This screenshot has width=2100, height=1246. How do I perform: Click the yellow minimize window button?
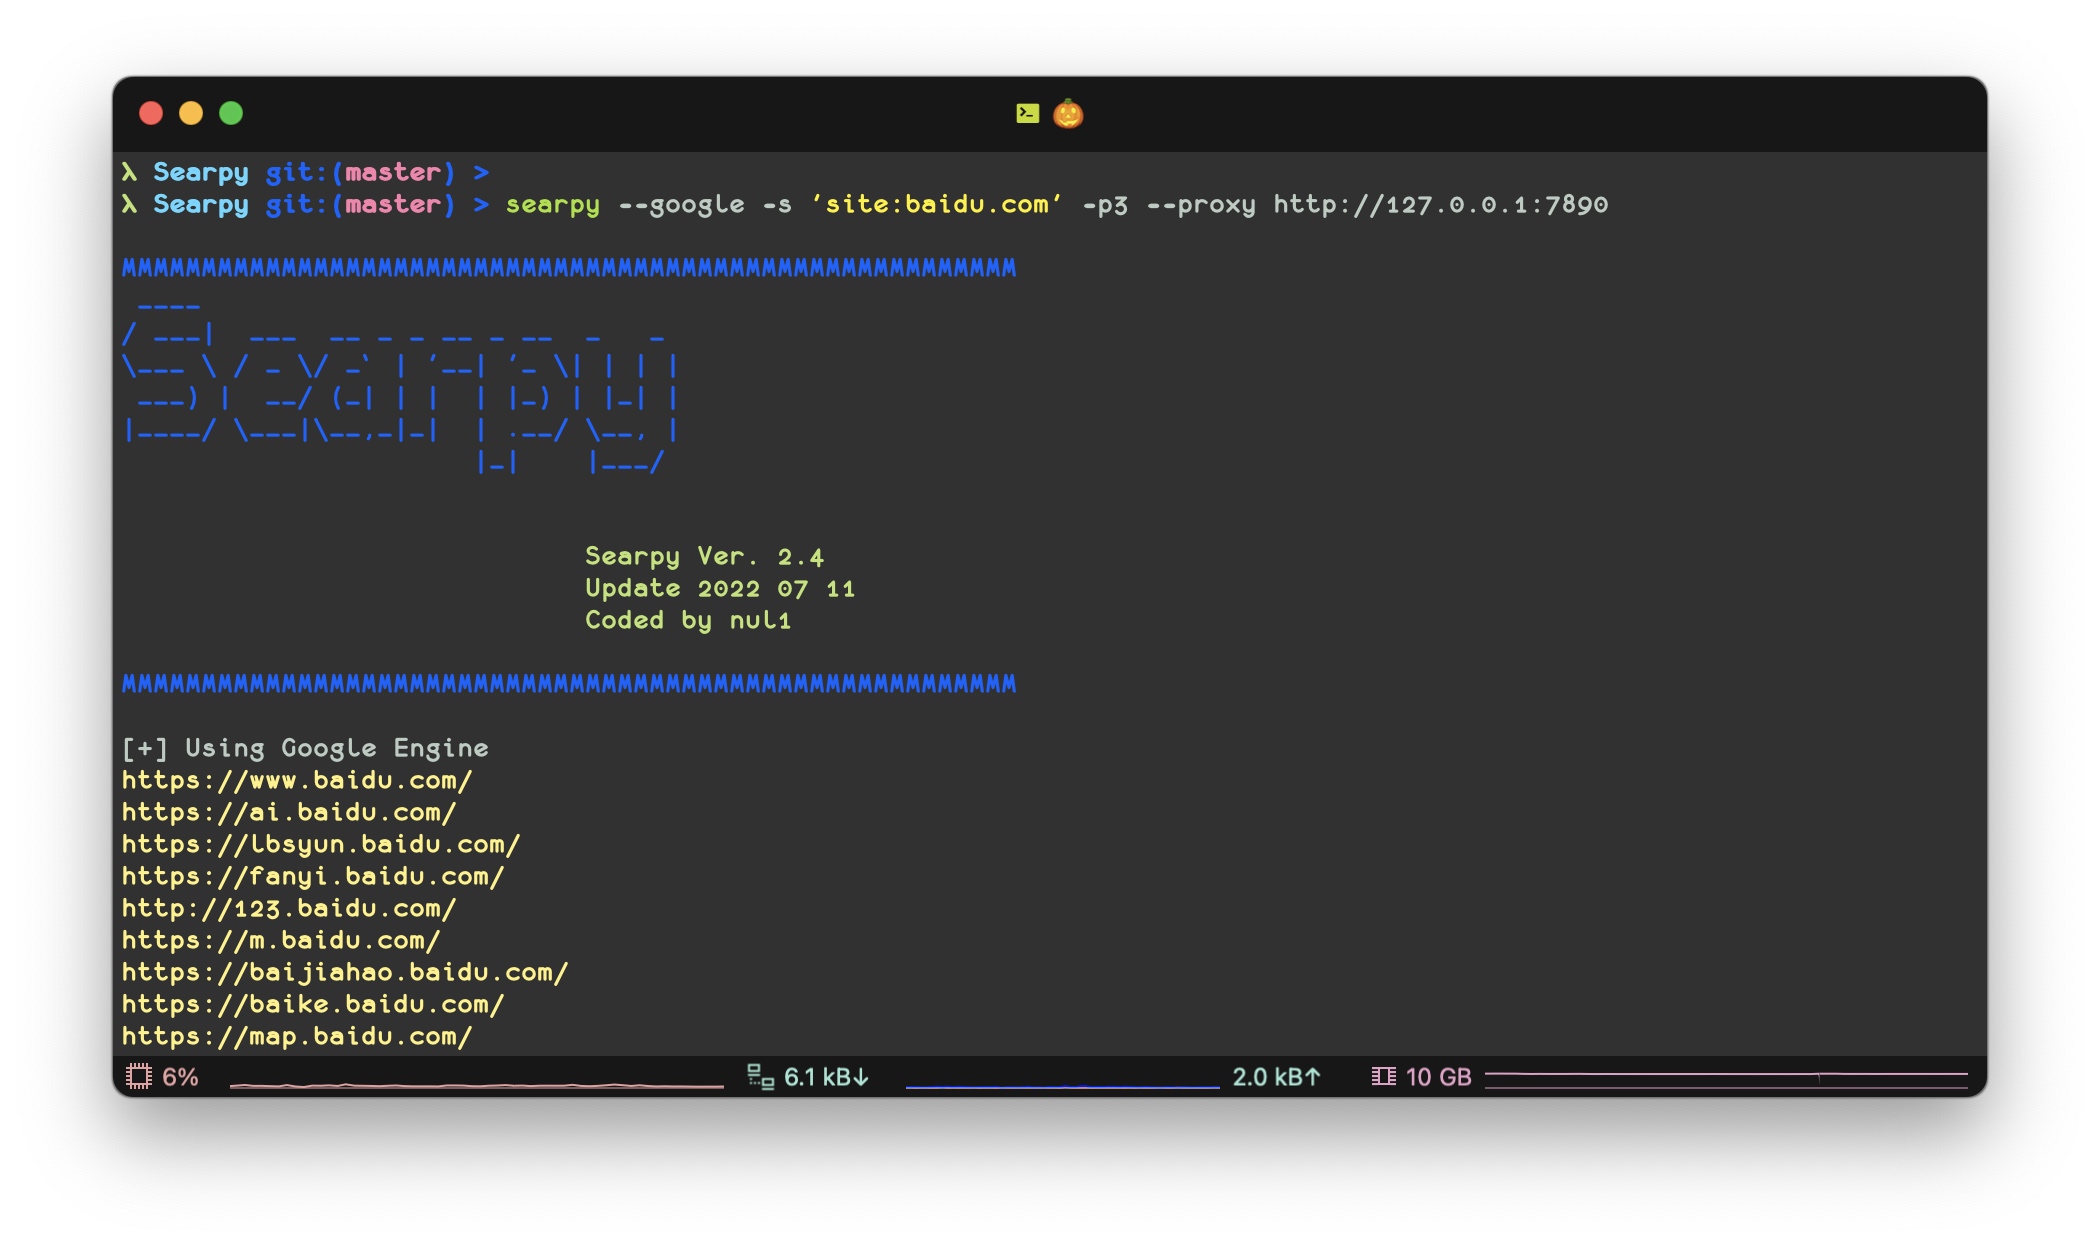click(x=191, y=113)
